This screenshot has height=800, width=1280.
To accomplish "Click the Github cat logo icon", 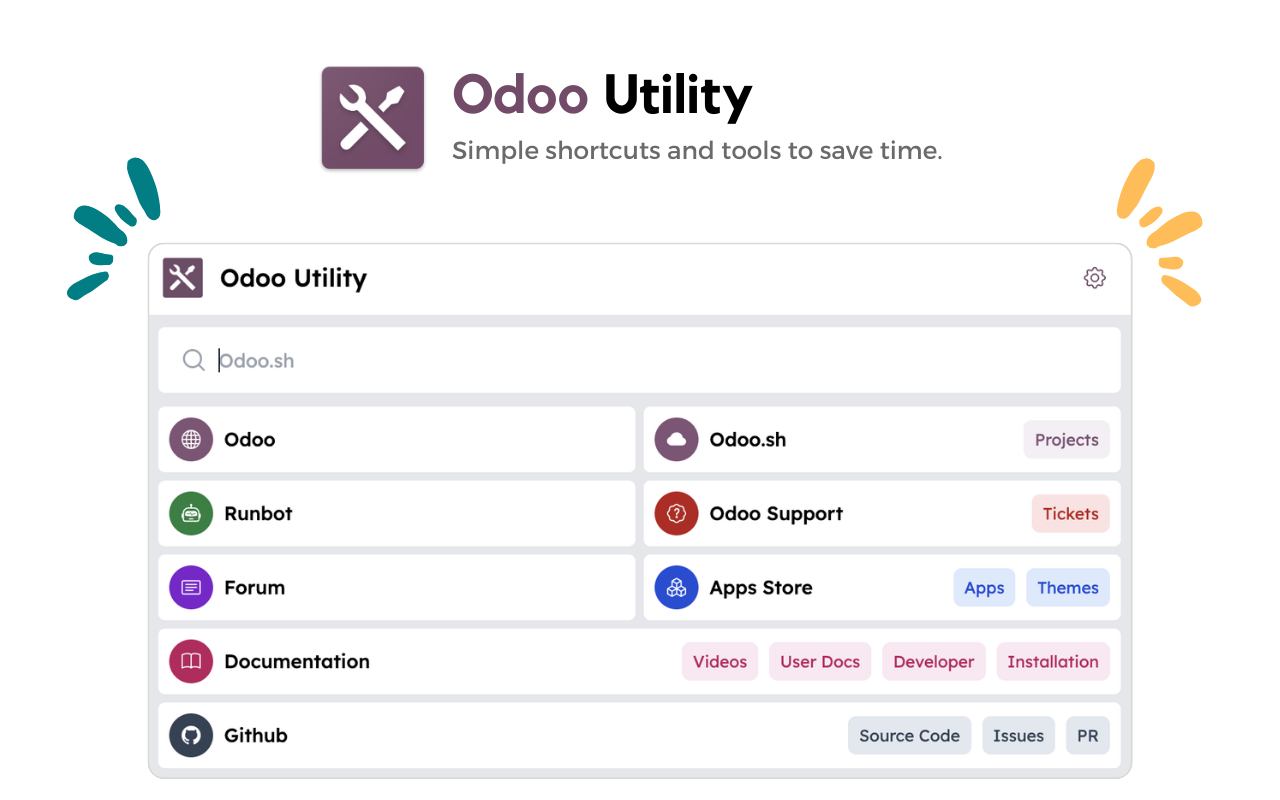I will click(x=191, y=735).
